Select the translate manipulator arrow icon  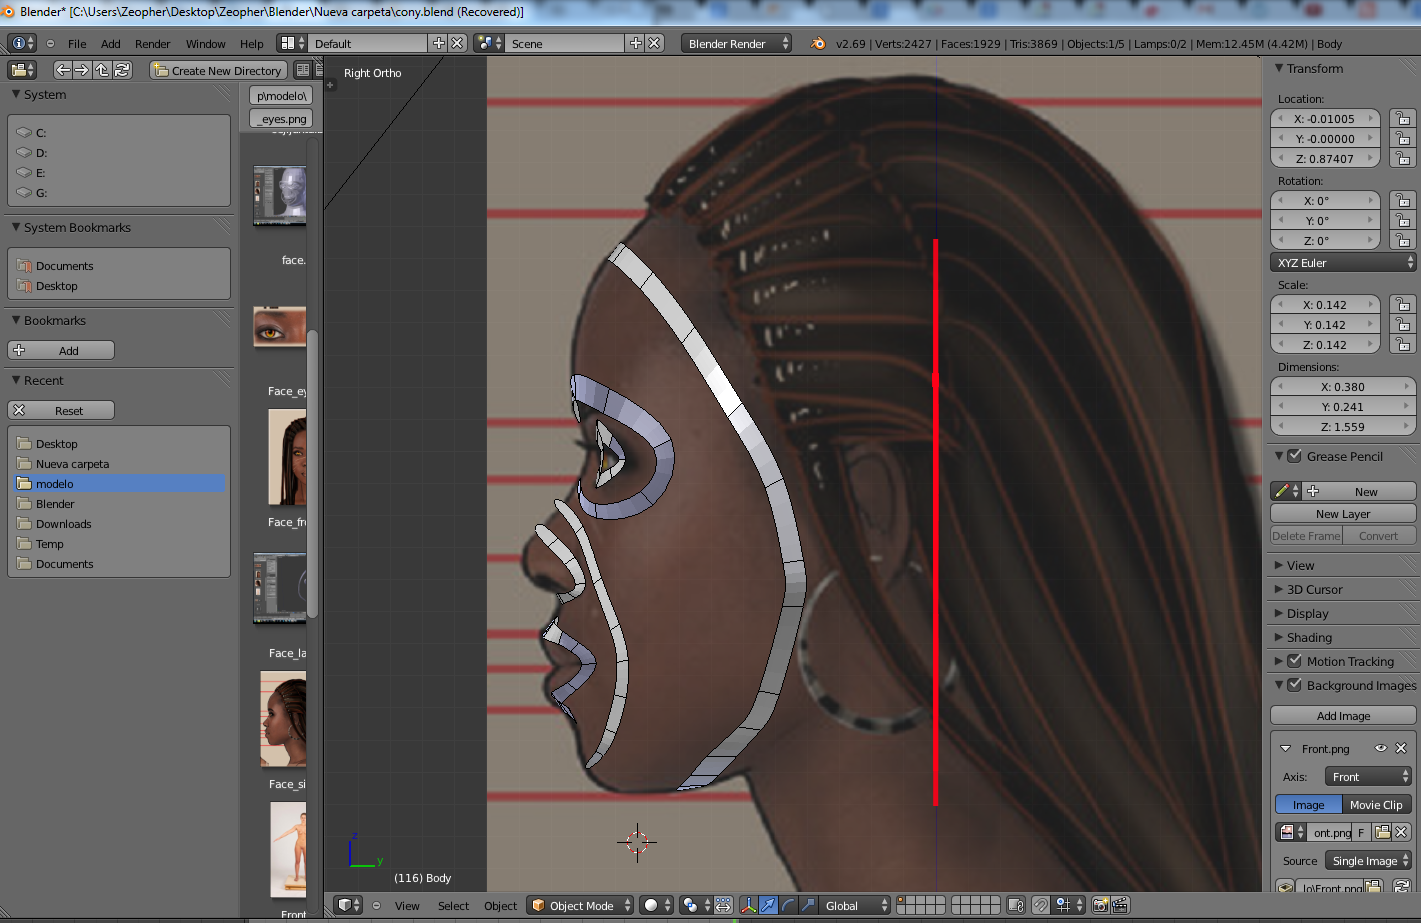(x=768, y=905)
